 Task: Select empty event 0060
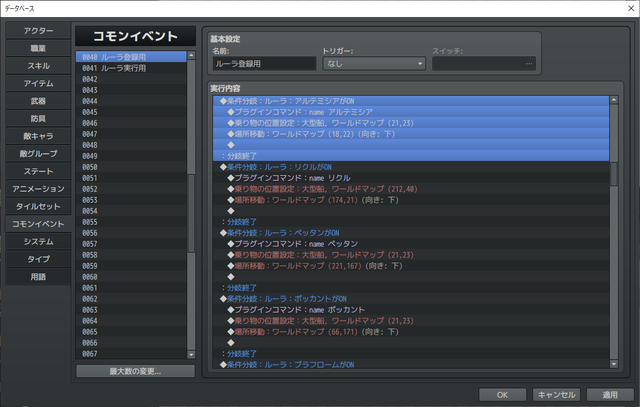pos(131,277)
